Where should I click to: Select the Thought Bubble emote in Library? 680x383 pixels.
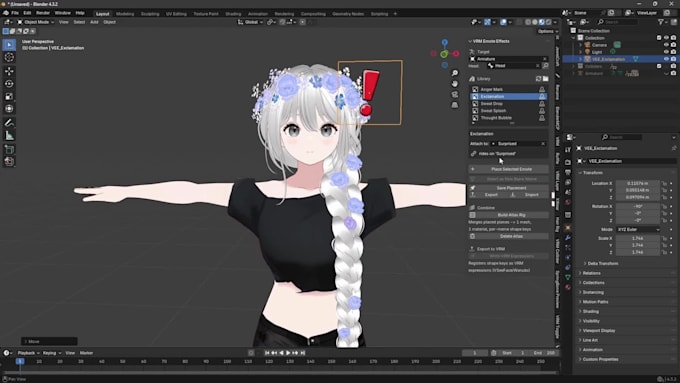[508, 118]
